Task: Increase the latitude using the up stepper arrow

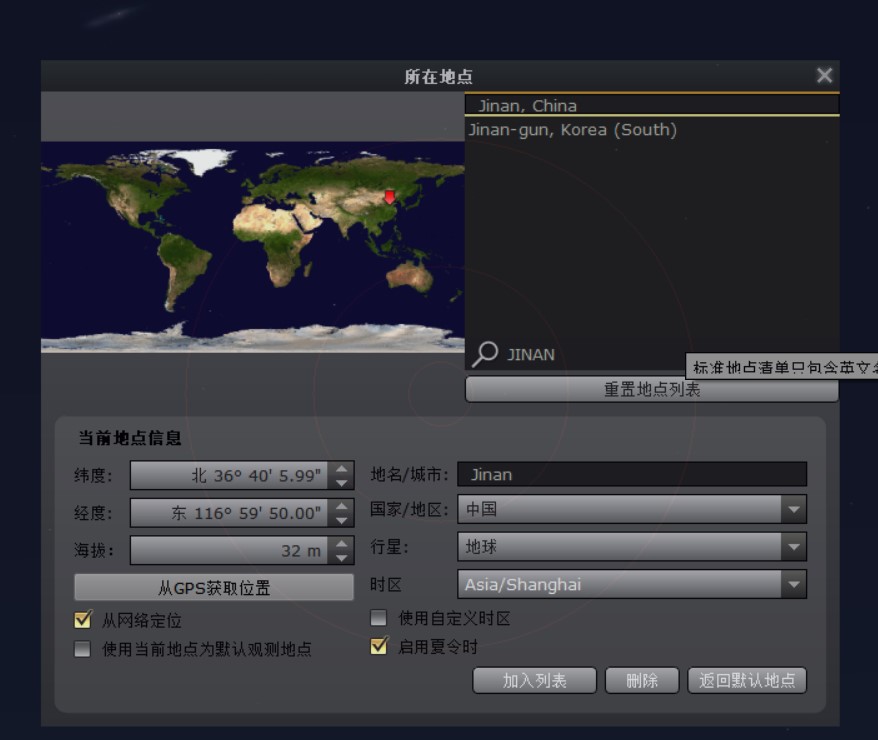Action: coord(339,469)
